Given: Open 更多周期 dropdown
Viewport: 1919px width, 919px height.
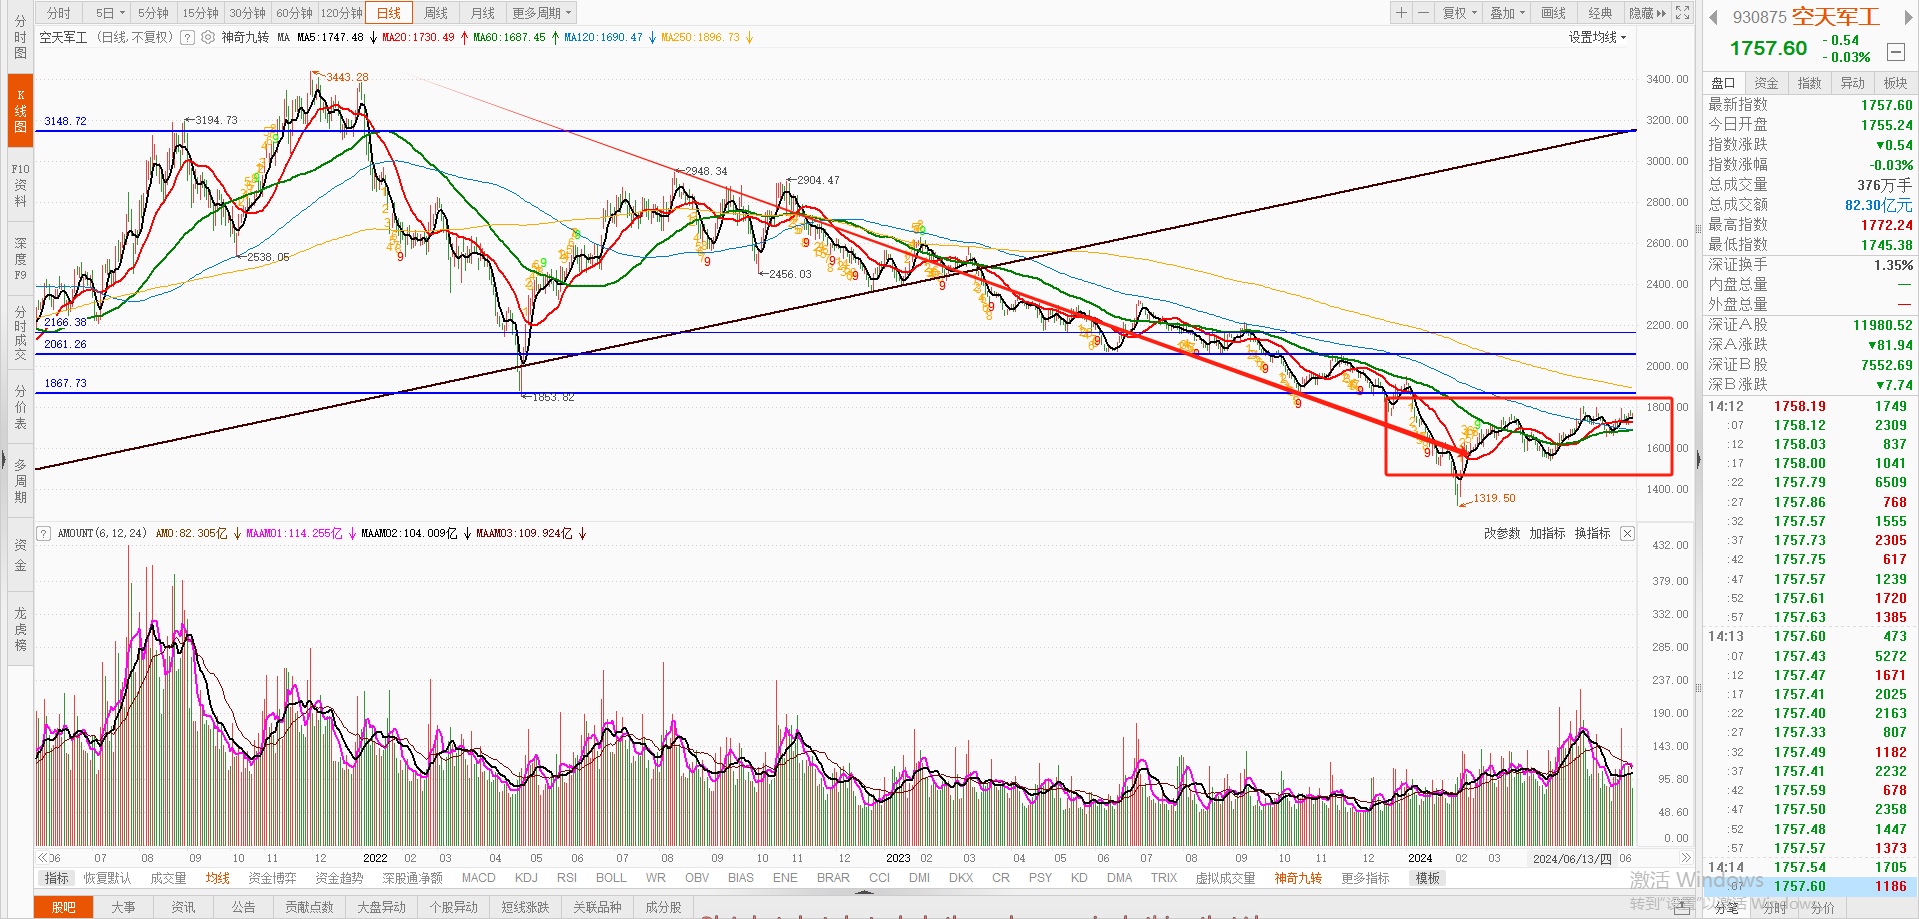Looking at the screenshot, I should [x=541, y=13].
